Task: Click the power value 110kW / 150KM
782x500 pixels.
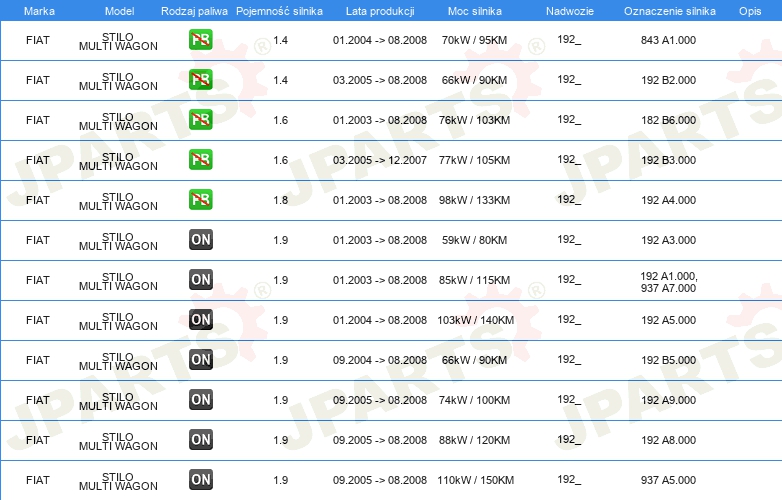Action: click(x=475, y=480)
